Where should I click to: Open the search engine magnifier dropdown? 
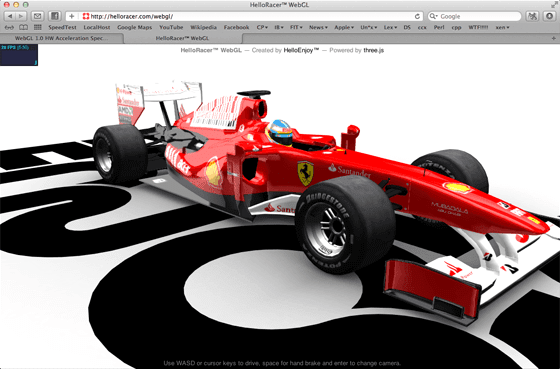click(x=433, y=16)
